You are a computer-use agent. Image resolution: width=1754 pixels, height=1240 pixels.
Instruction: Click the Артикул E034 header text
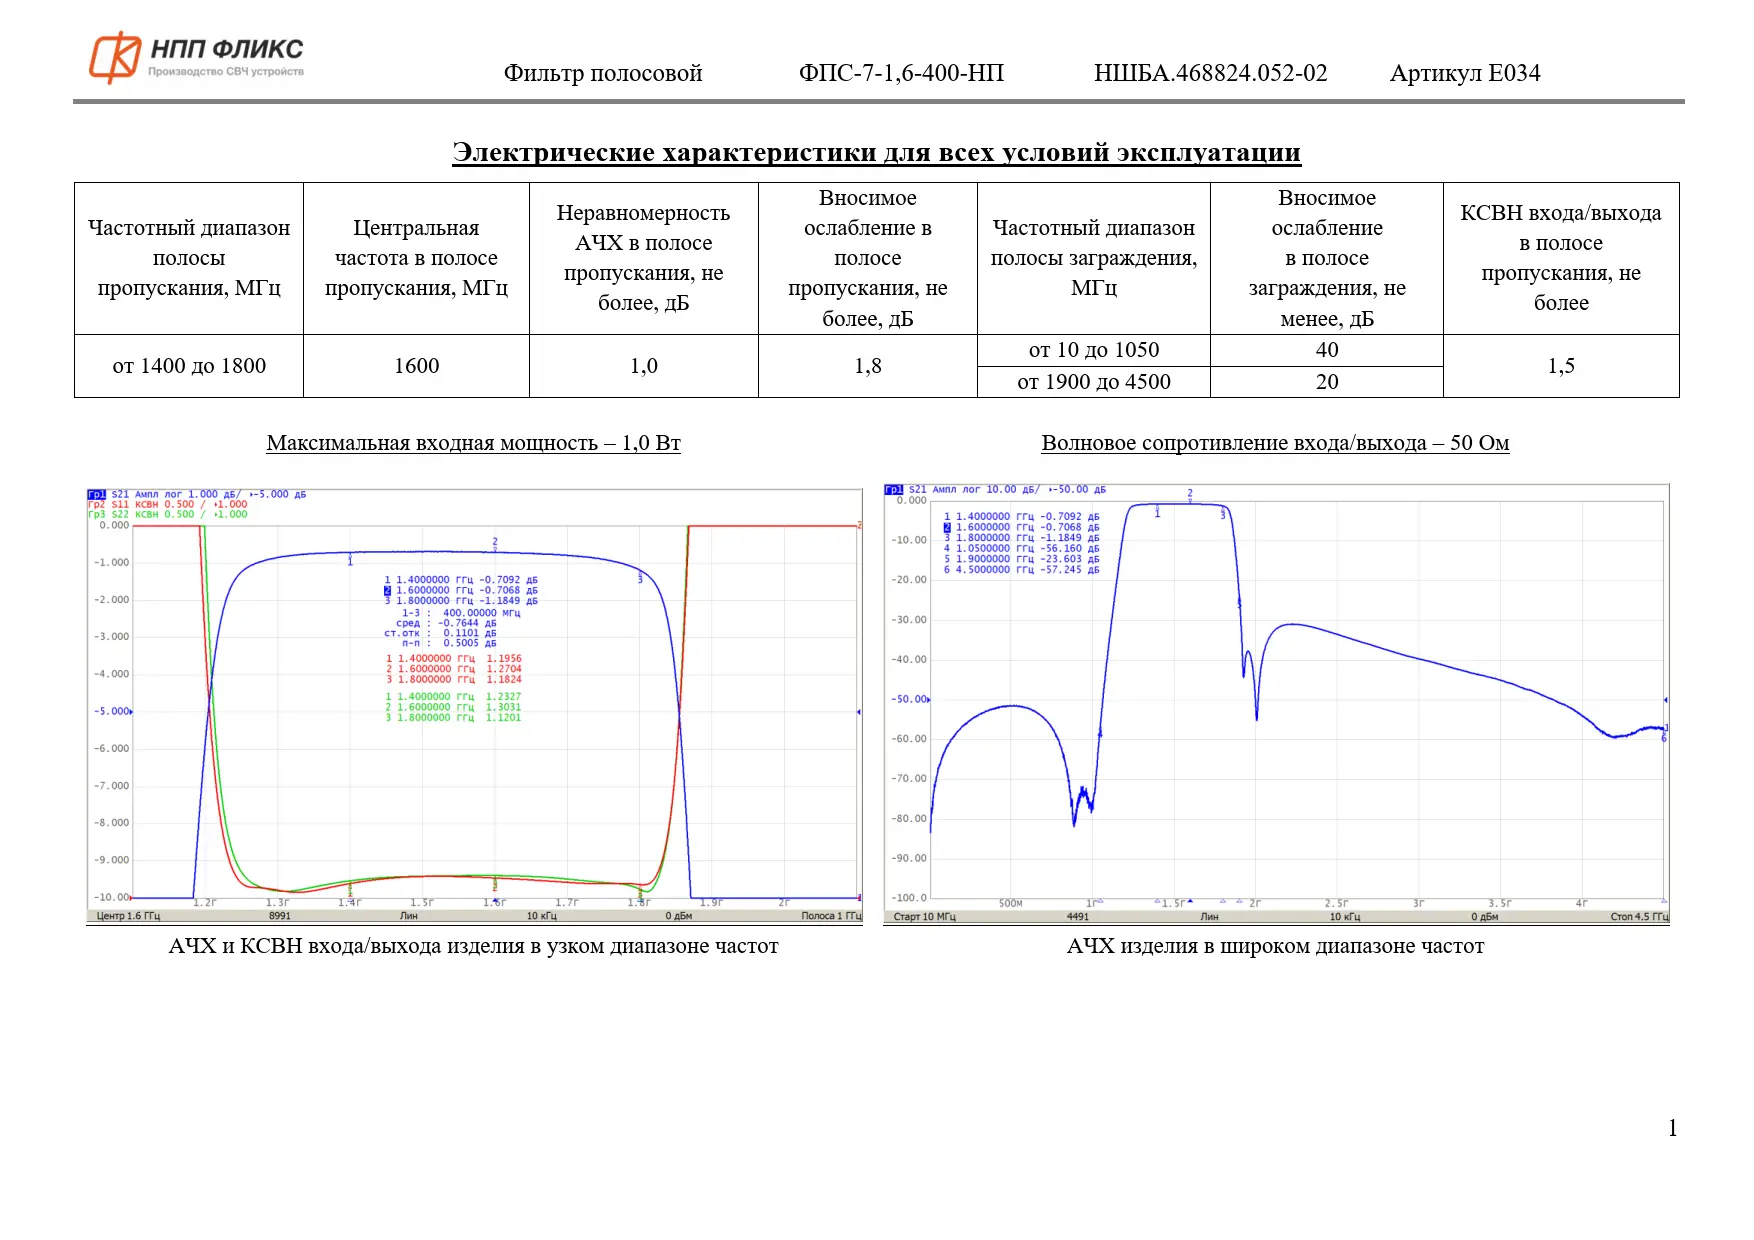pos(1464,73)
